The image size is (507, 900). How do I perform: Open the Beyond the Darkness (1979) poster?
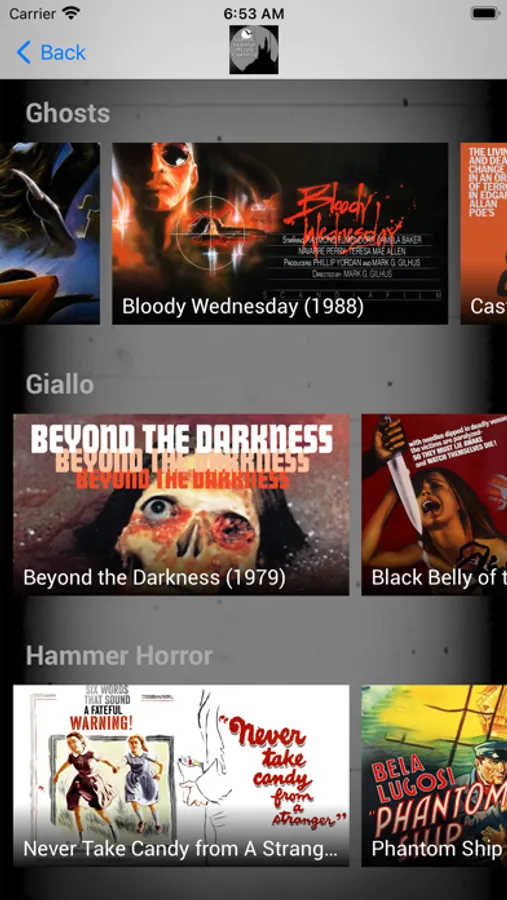click(181, 505)
